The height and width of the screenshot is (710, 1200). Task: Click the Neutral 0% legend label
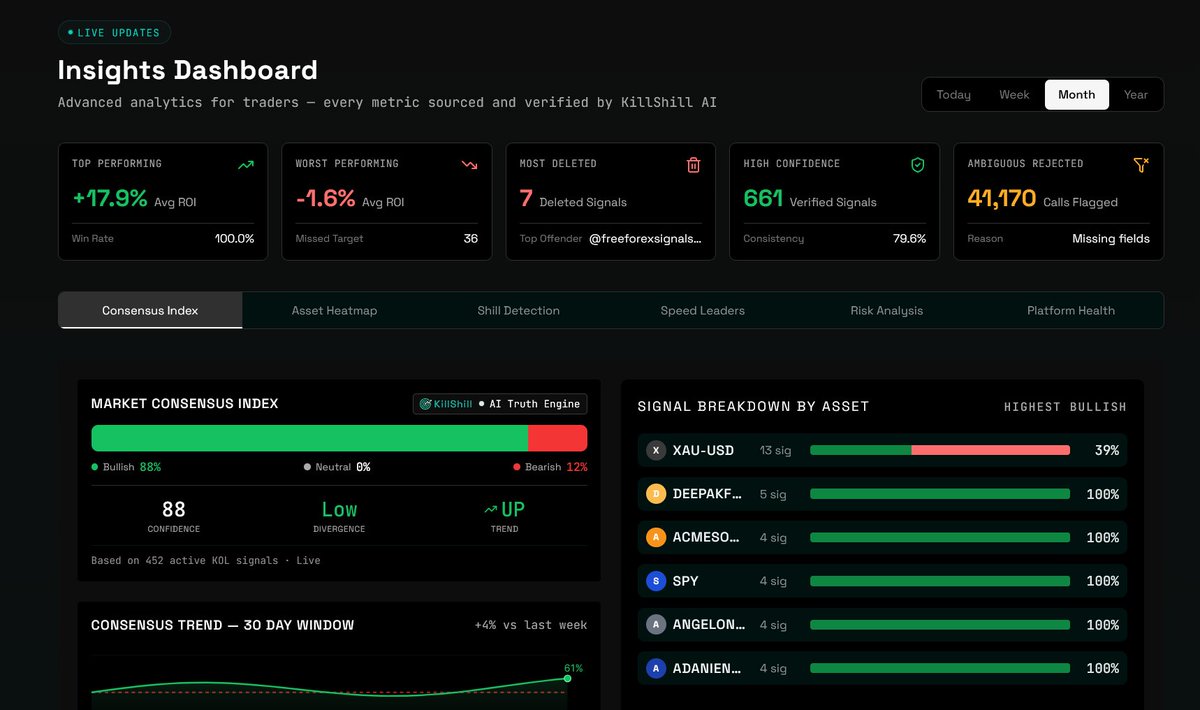(337, 467)
